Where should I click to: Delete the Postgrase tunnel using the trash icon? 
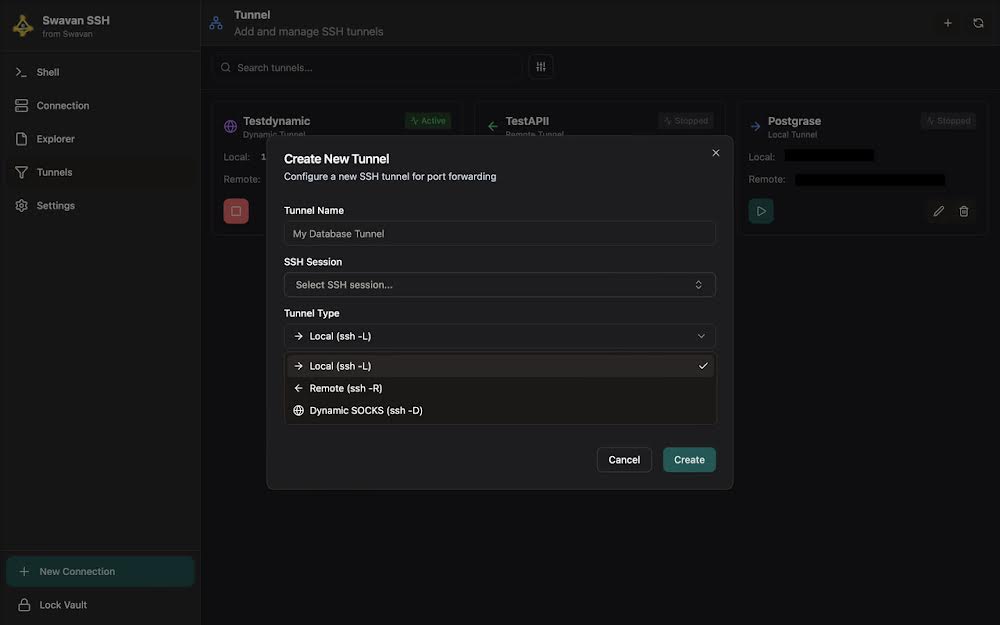[x=962, y=209]
